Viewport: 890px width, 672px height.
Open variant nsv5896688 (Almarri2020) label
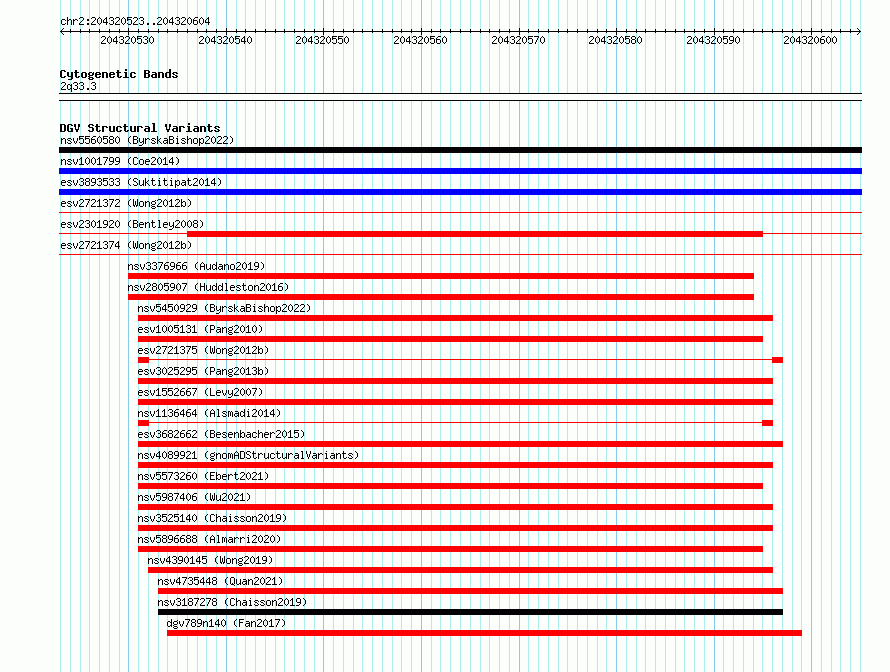pyautogui.click(x=209, y=539)
